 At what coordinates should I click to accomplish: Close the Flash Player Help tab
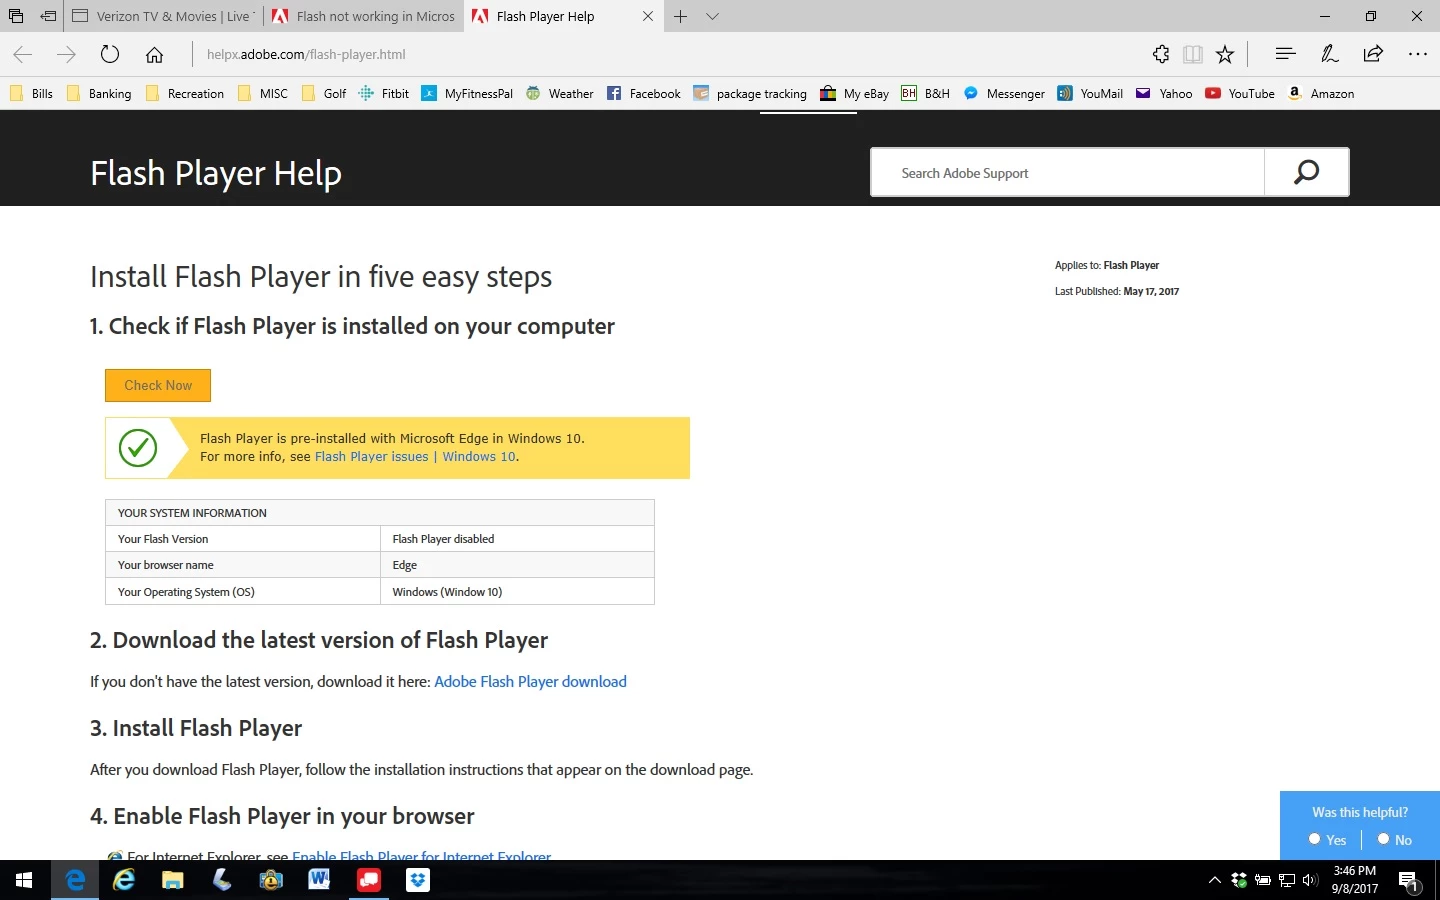point(648,16)
